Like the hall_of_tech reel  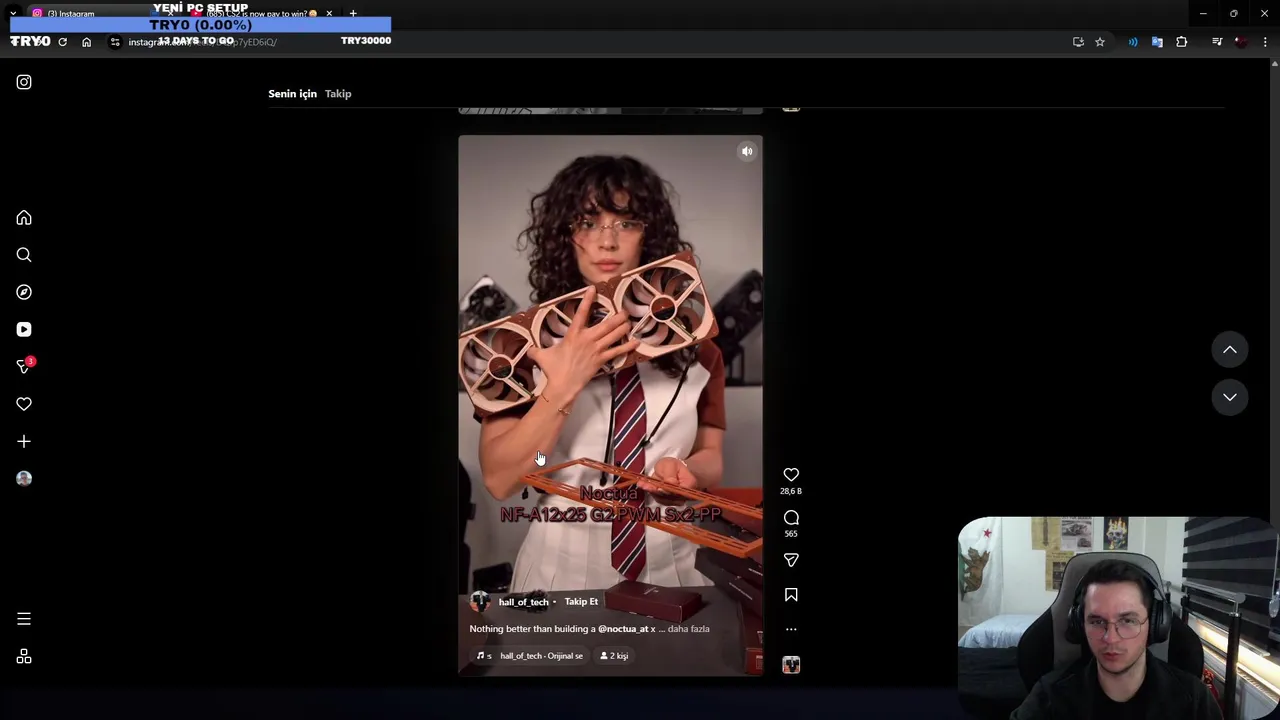791,475
